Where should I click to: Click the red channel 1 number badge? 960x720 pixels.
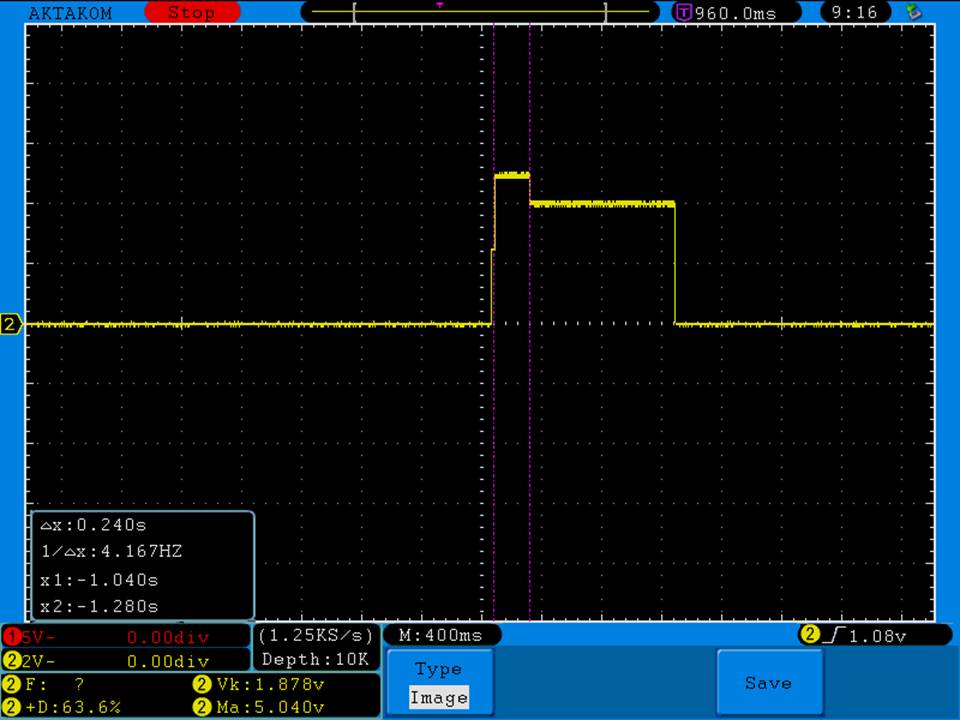point(12,636)
